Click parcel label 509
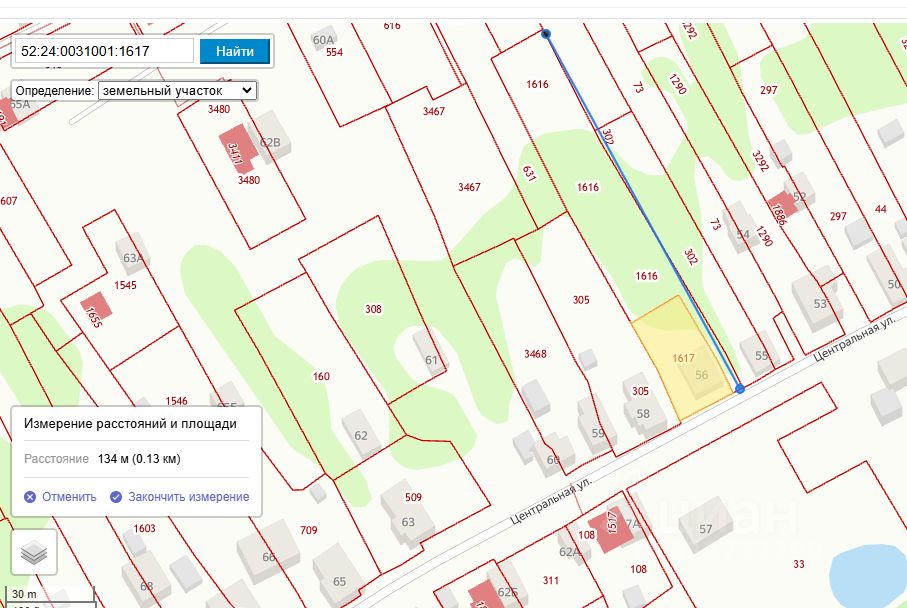The image size is (907, 608). tap(413, 498)
